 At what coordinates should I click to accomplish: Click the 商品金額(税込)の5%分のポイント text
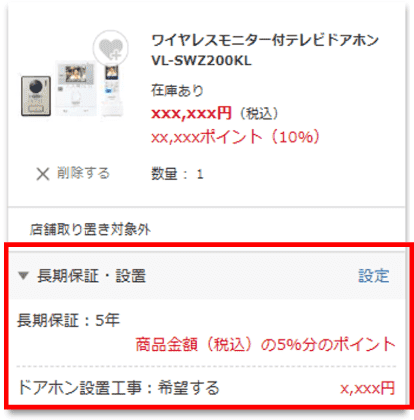tap(266, 344)
